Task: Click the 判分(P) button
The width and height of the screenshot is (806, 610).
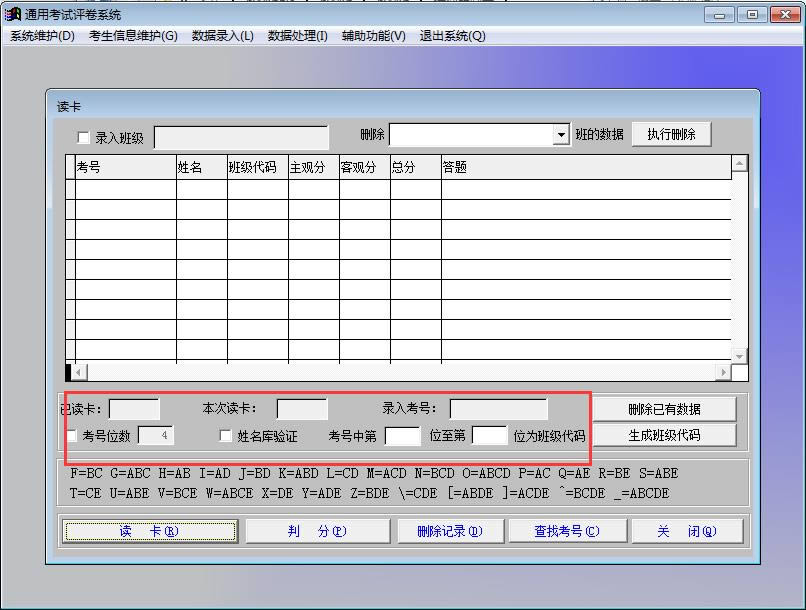Action: (318, 531)
